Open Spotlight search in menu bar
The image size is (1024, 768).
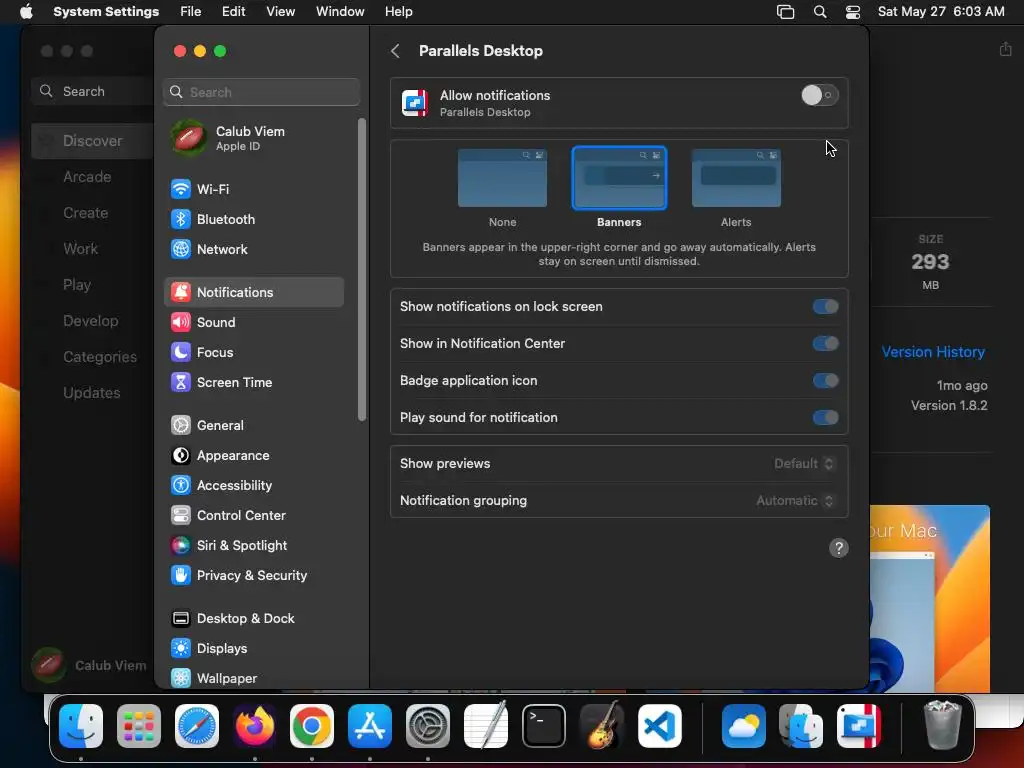point(820,12)
